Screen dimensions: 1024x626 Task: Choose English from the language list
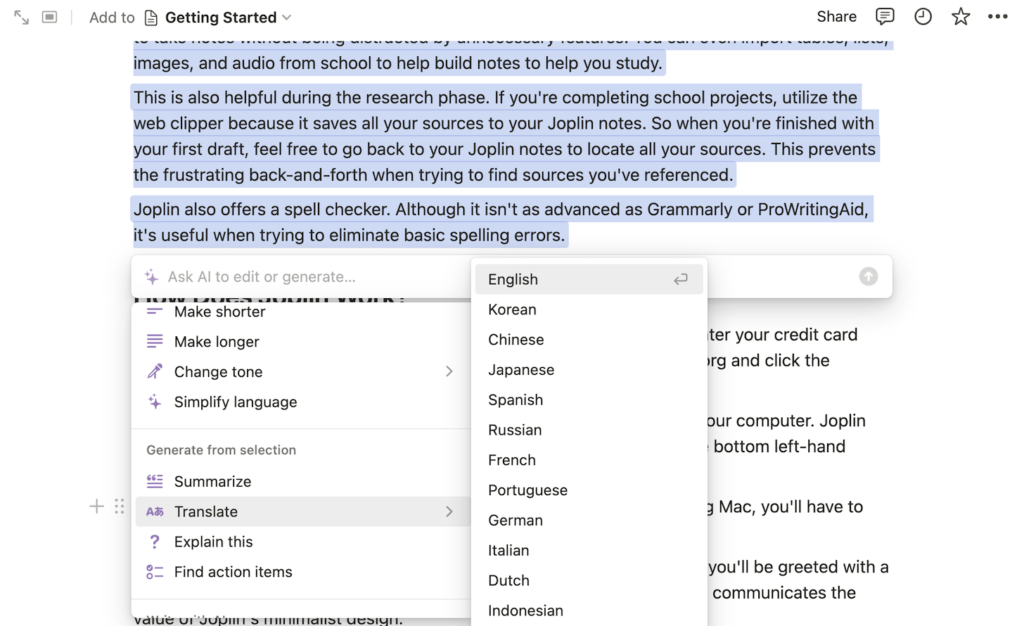pyautogui.click(x=512, y=279)
